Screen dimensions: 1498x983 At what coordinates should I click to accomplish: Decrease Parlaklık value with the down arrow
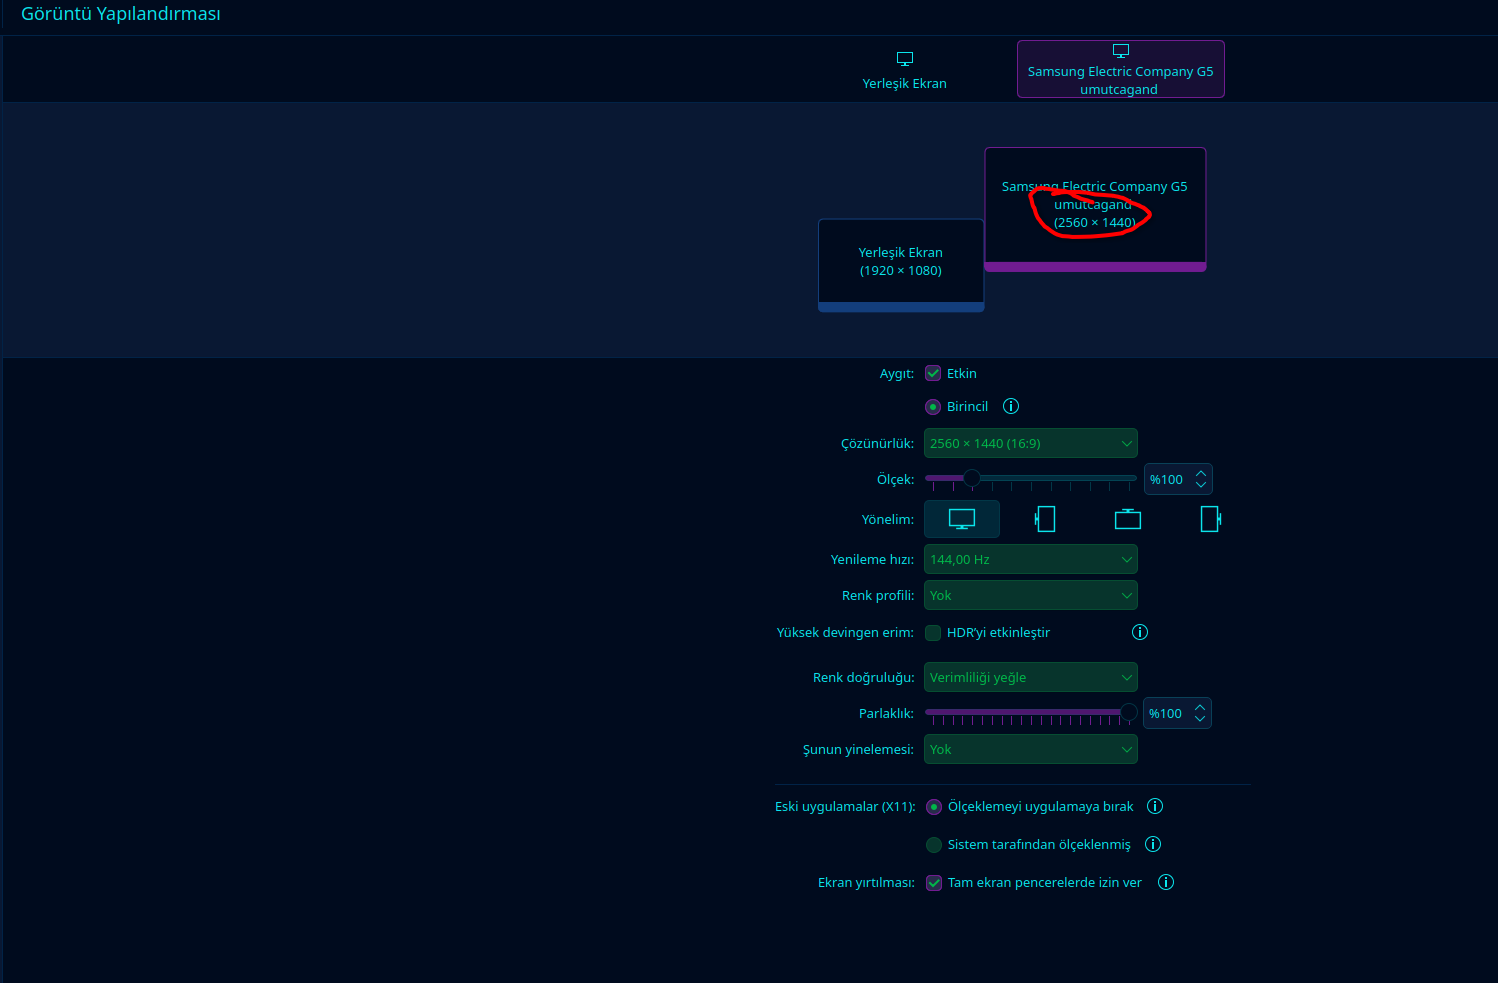tap(1200, 719)
